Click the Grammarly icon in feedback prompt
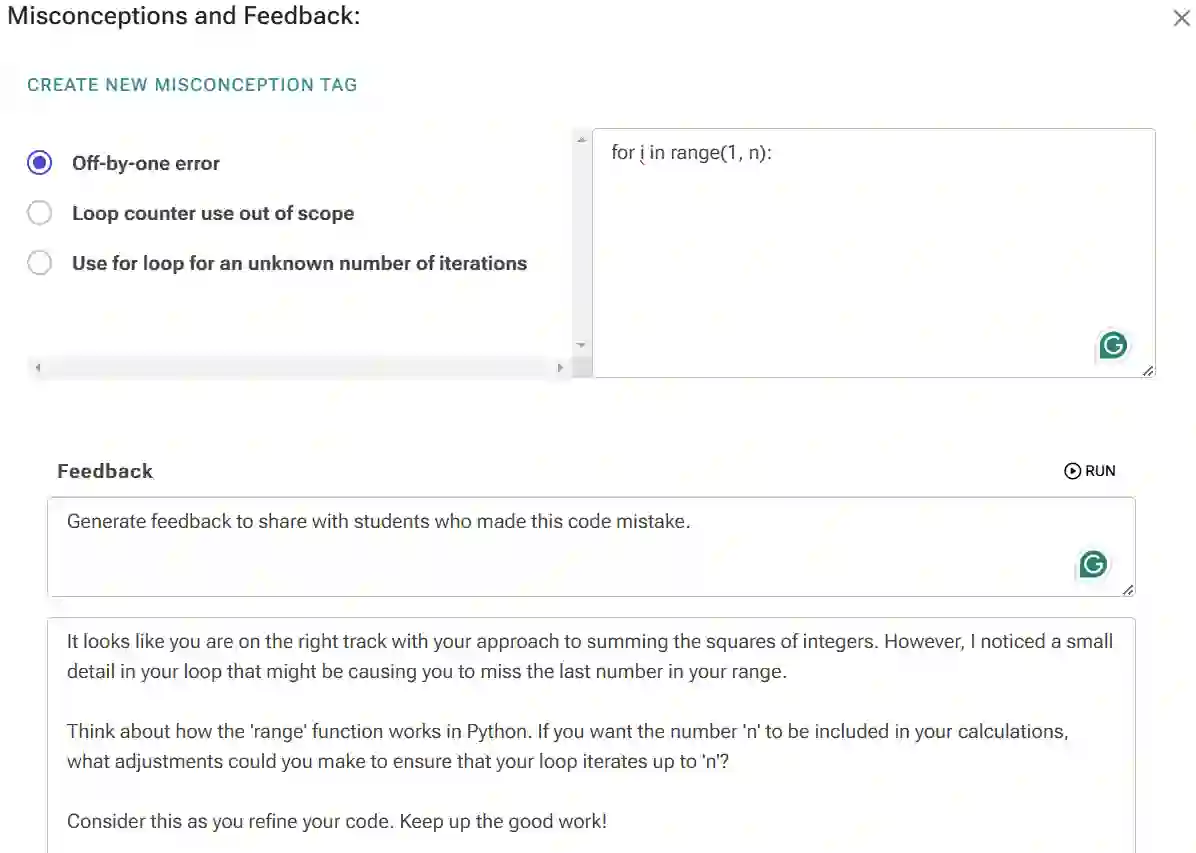This screenshot has height=853, width=1196. tap(1093, 565)
